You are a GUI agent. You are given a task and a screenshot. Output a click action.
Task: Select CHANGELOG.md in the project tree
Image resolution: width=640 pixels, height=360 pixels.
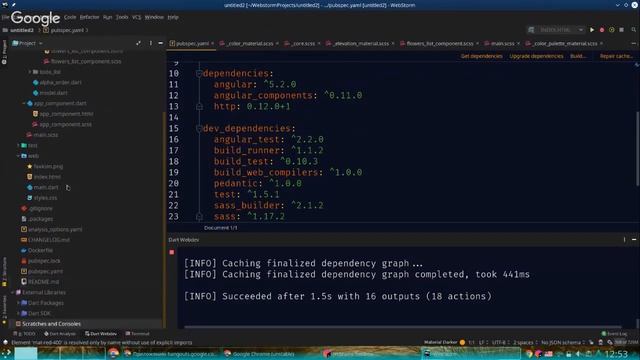pos(49,240)
